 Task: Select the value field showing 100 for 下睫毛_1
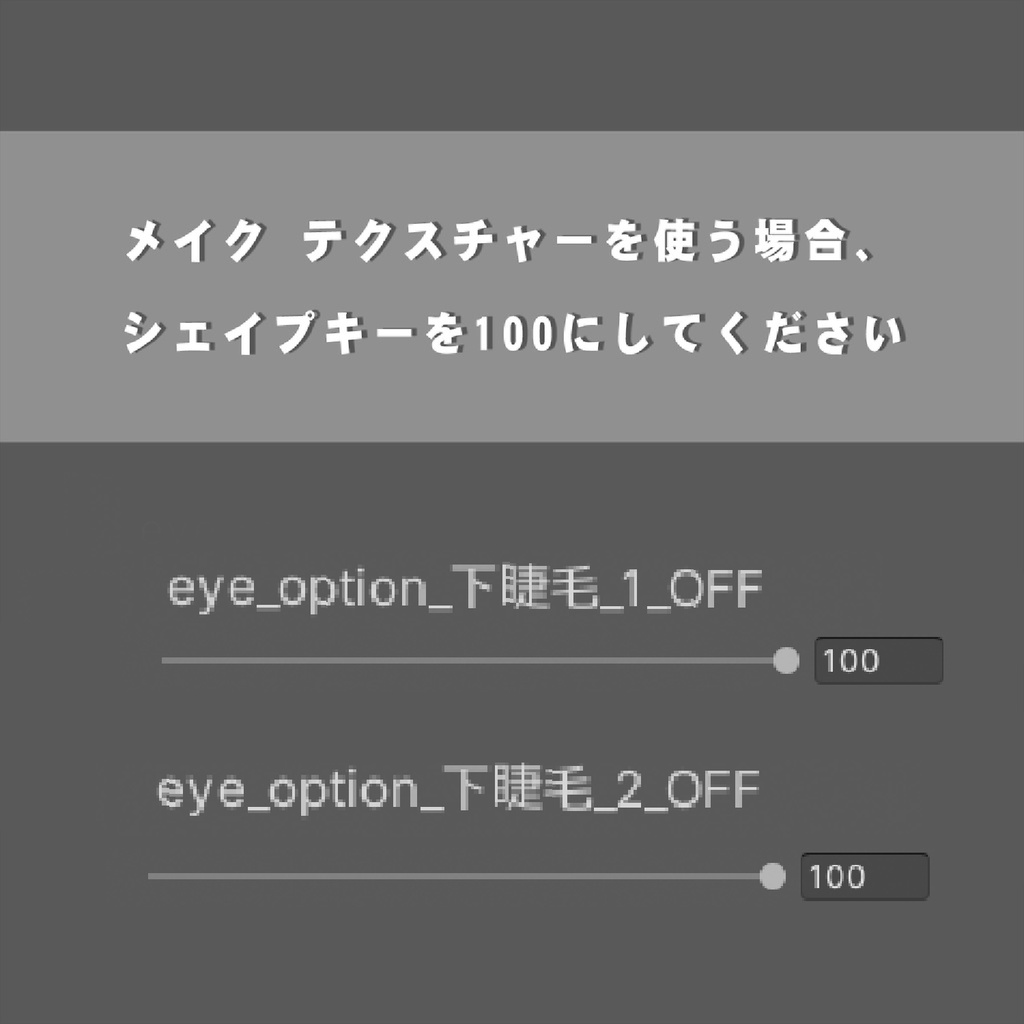[x=878, y=660]
